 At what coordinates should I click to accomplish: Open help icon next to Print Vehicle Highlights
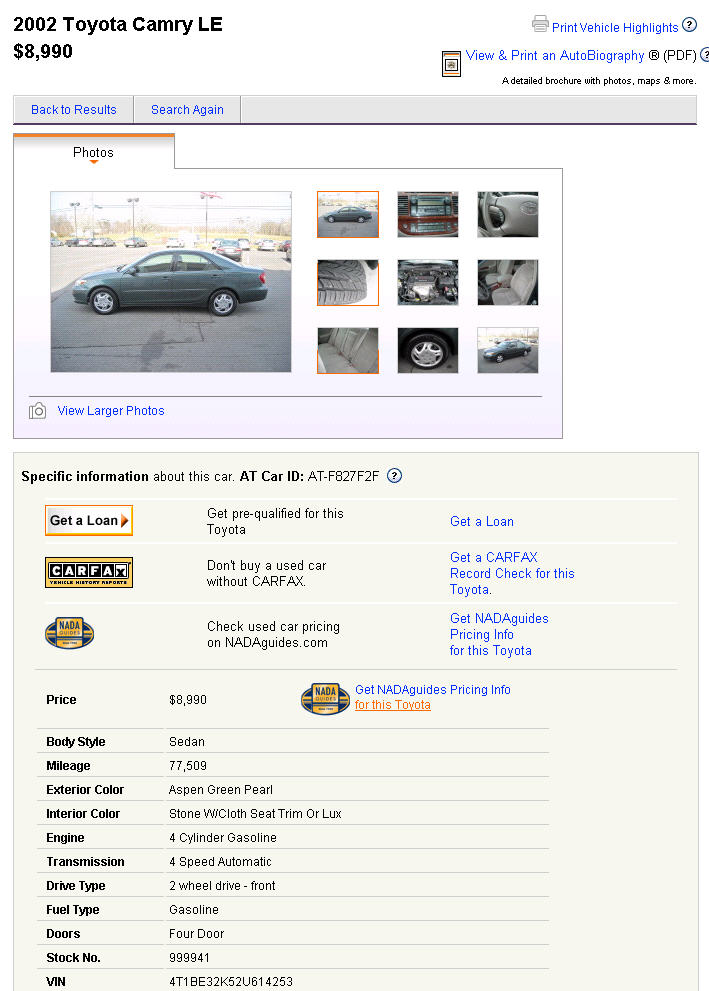689,25
